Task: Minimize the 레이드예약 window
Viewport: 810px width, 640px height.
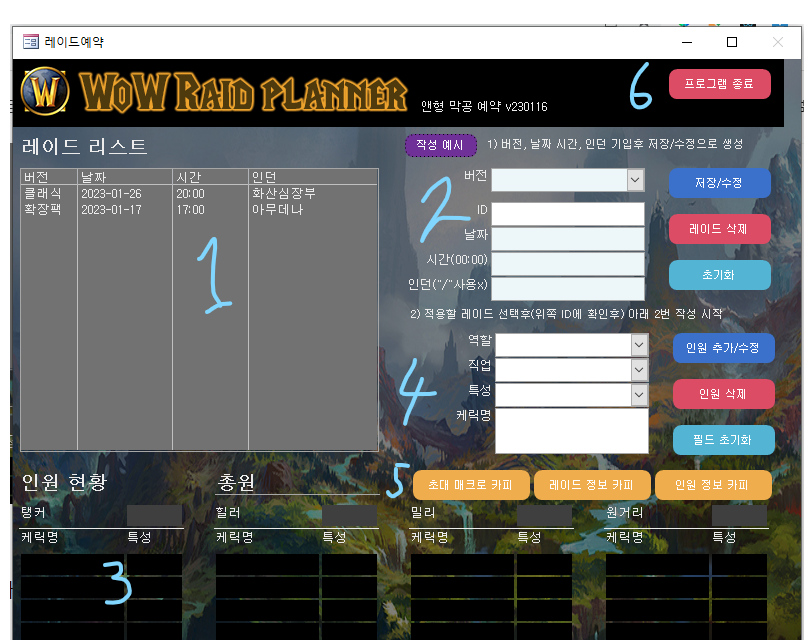Action: coord(687,42)
